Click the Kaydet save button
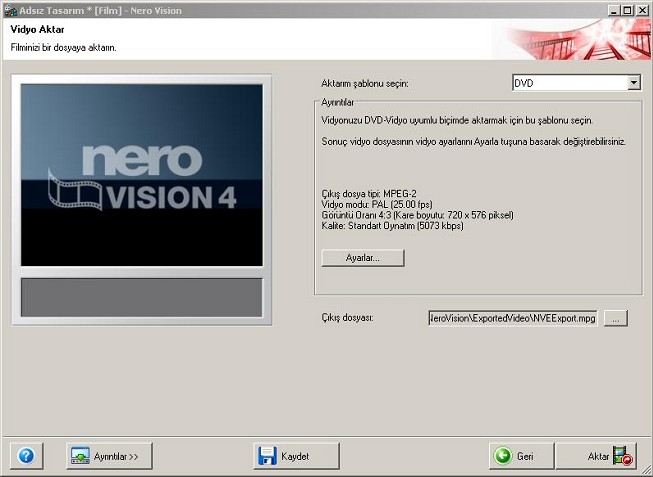Viewport: 653px width, 477px height. [297, 456]
